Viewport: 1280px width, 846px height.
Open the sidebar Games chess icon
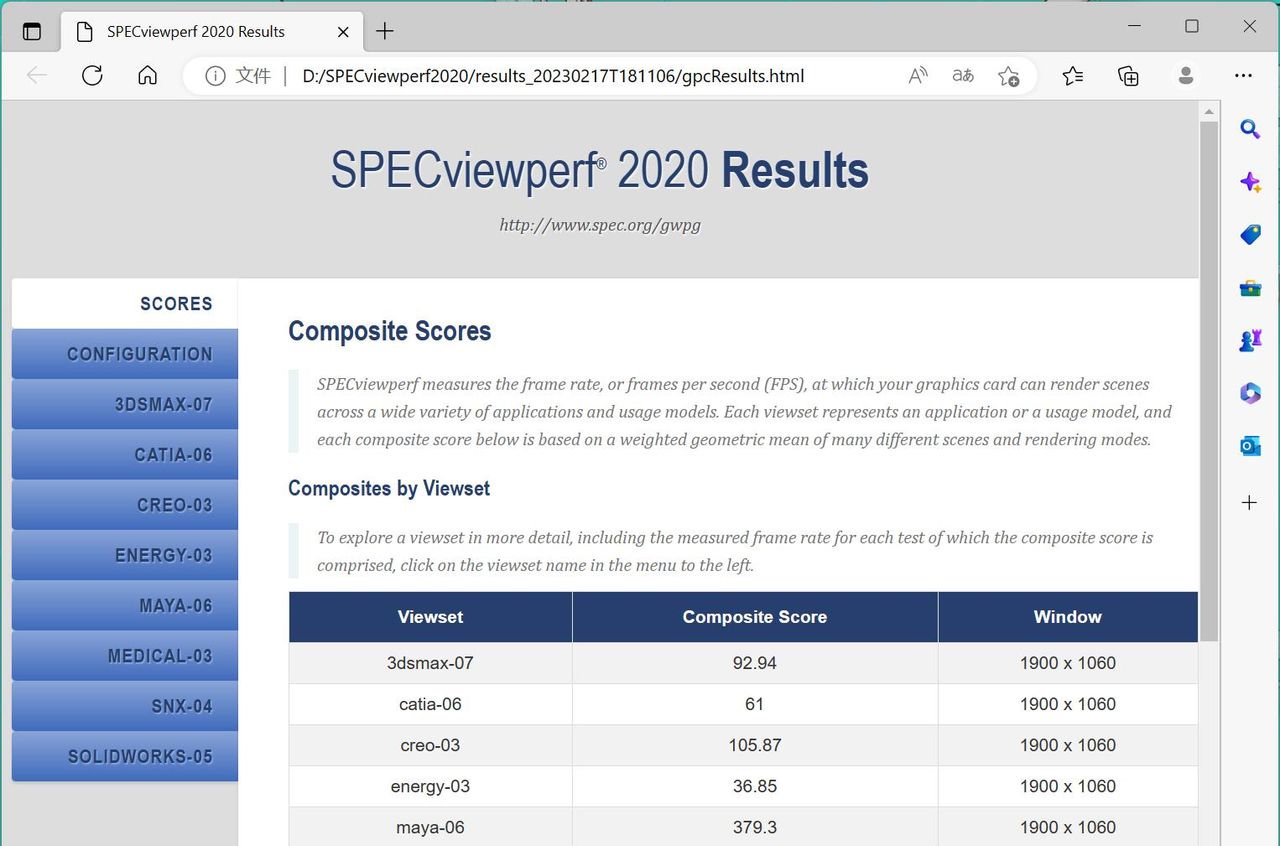pyautogui.click(x=1250, y=341)
